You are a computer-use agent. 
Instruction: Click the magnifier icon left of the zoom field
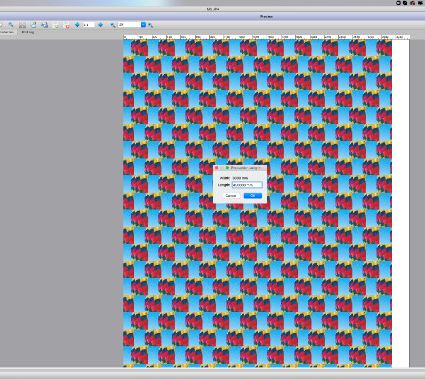(x=113, y=25)
